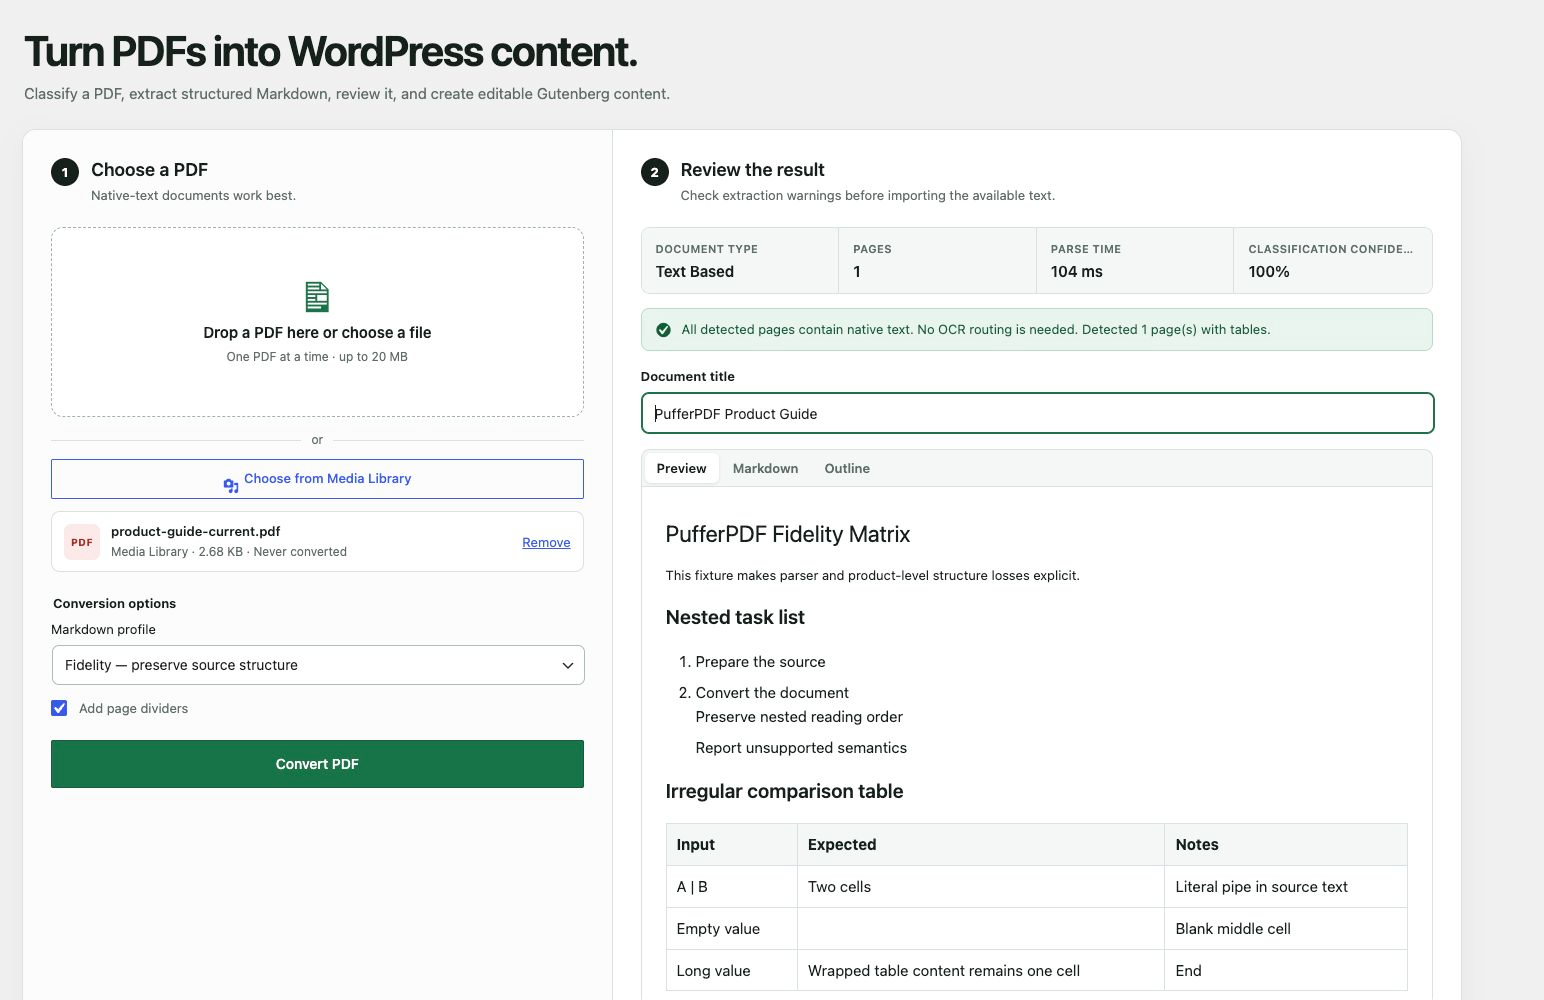Click the Document title input field
The height and width of the screenshot is (1000, 1544).
coord(1037,413)
